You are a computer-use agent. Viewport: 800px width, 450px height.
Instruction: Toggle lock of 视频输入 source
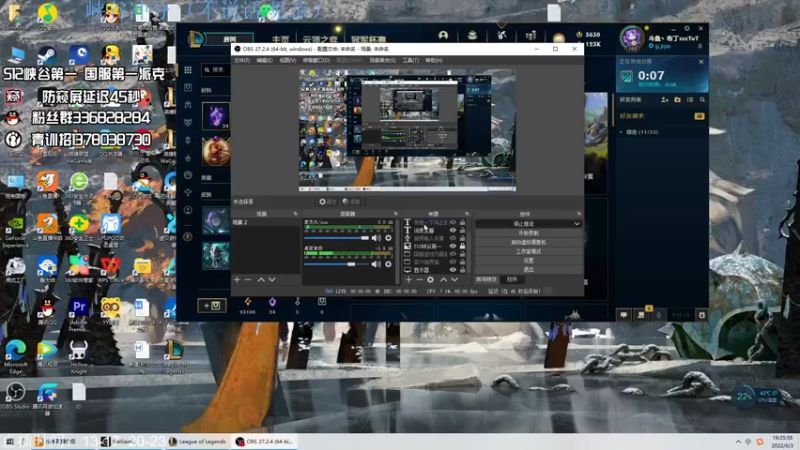(x=462, y=238)
